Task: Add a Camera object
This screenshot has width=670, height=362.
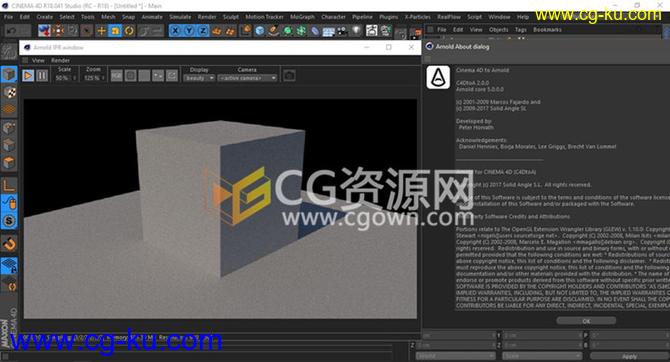Action: point(342,30)
